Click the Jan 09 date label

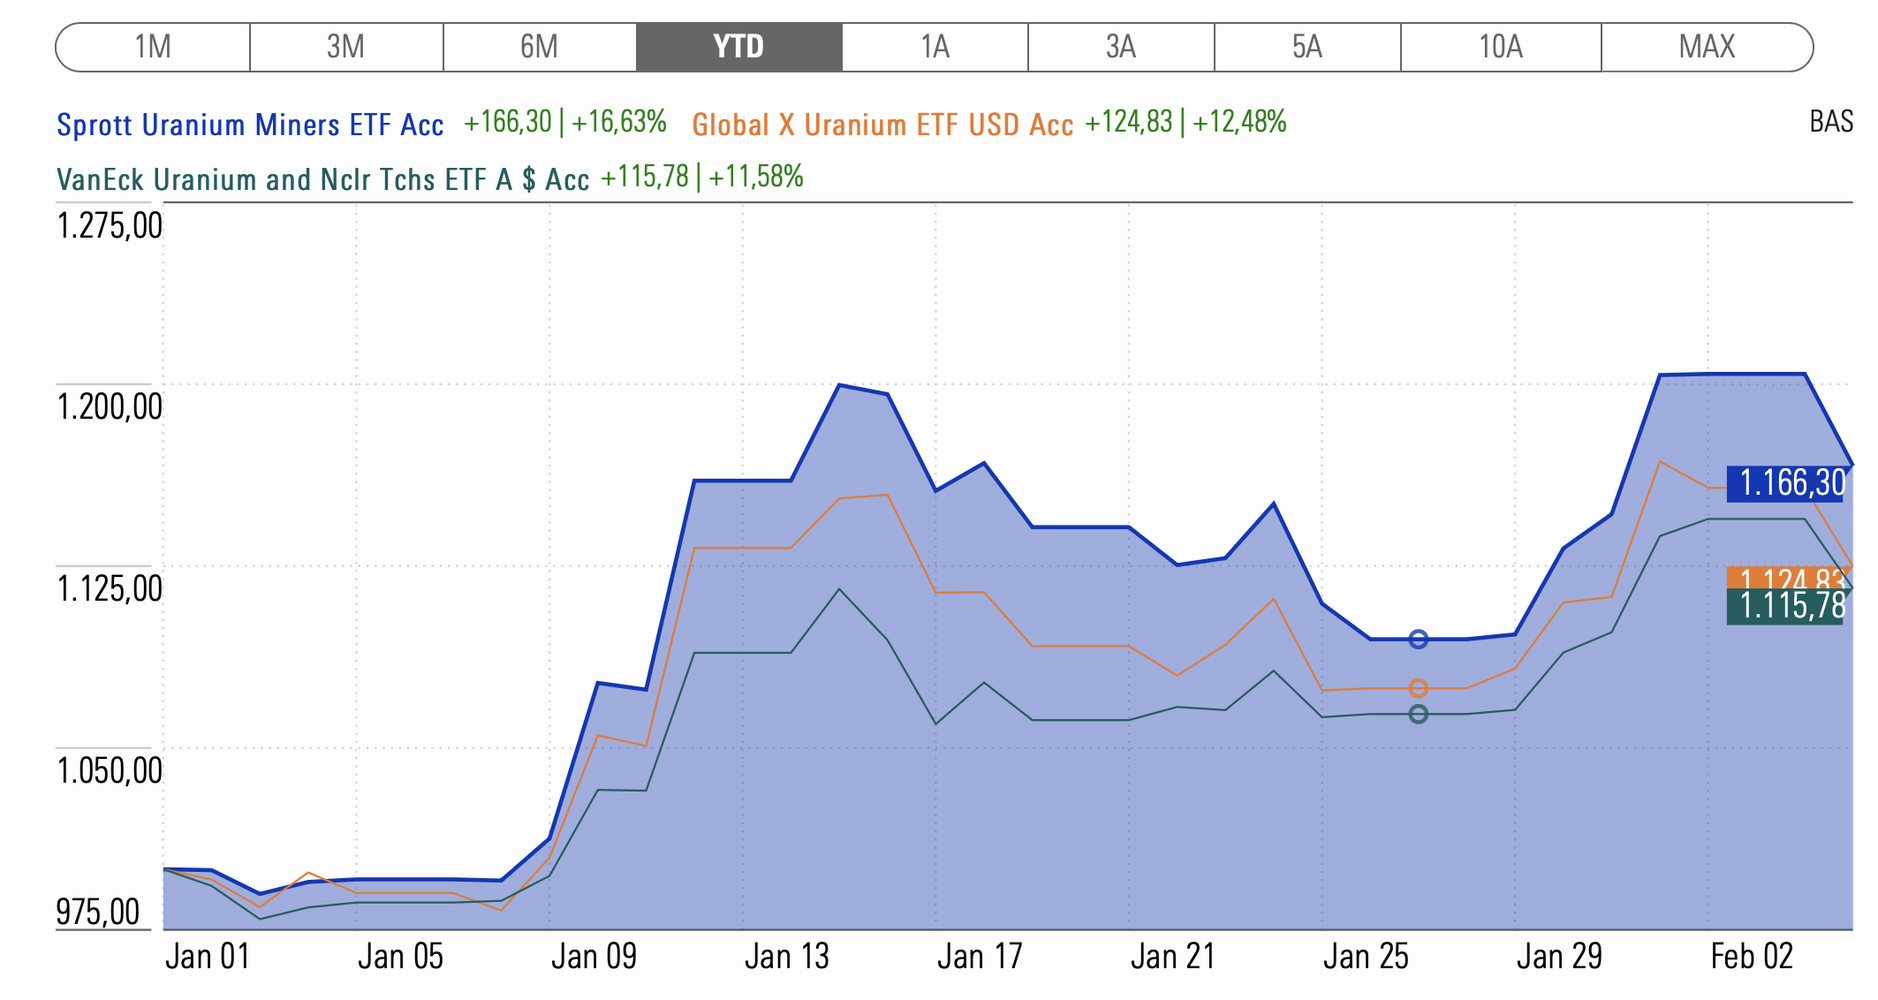point(594,957)
